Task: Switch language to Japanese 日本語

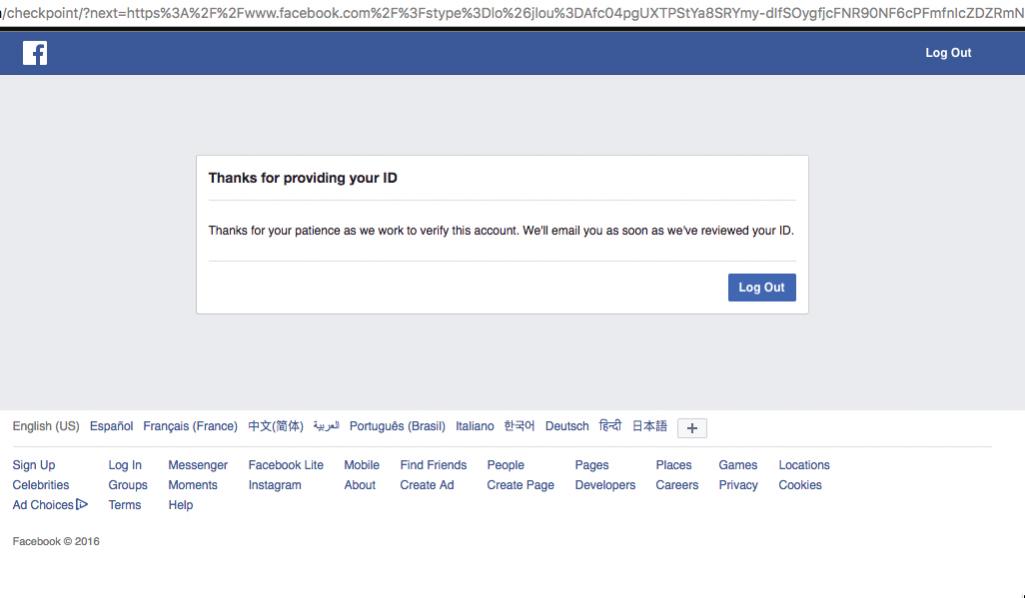Action: coord(649,426)
